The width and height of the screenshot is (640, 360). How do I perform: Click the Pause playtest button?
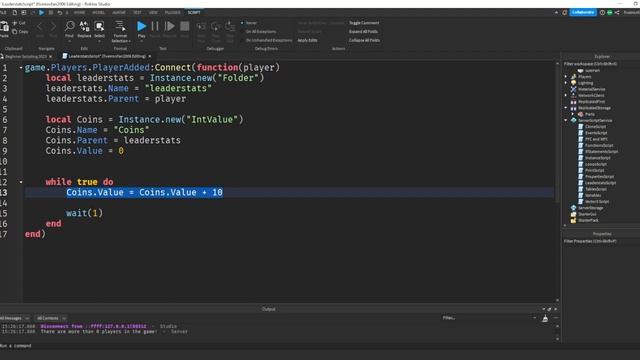(155, 27)
